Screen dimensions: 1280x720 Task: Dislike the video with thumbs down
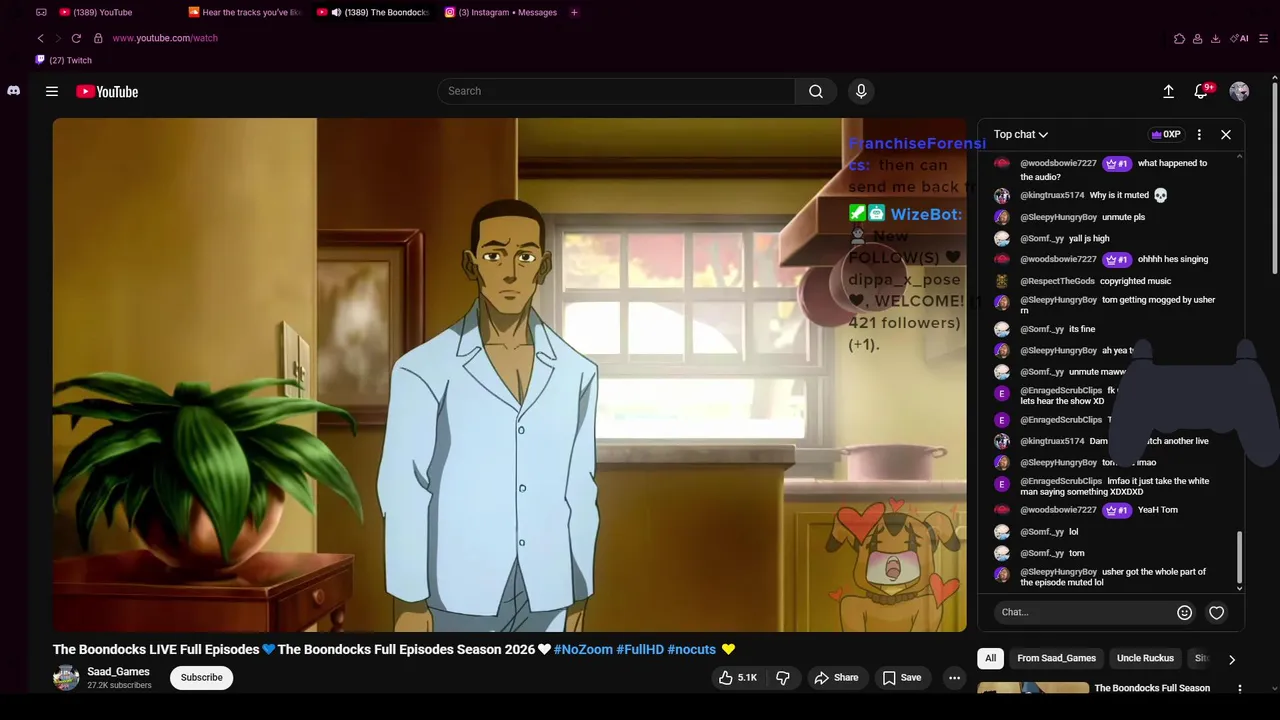783,678
